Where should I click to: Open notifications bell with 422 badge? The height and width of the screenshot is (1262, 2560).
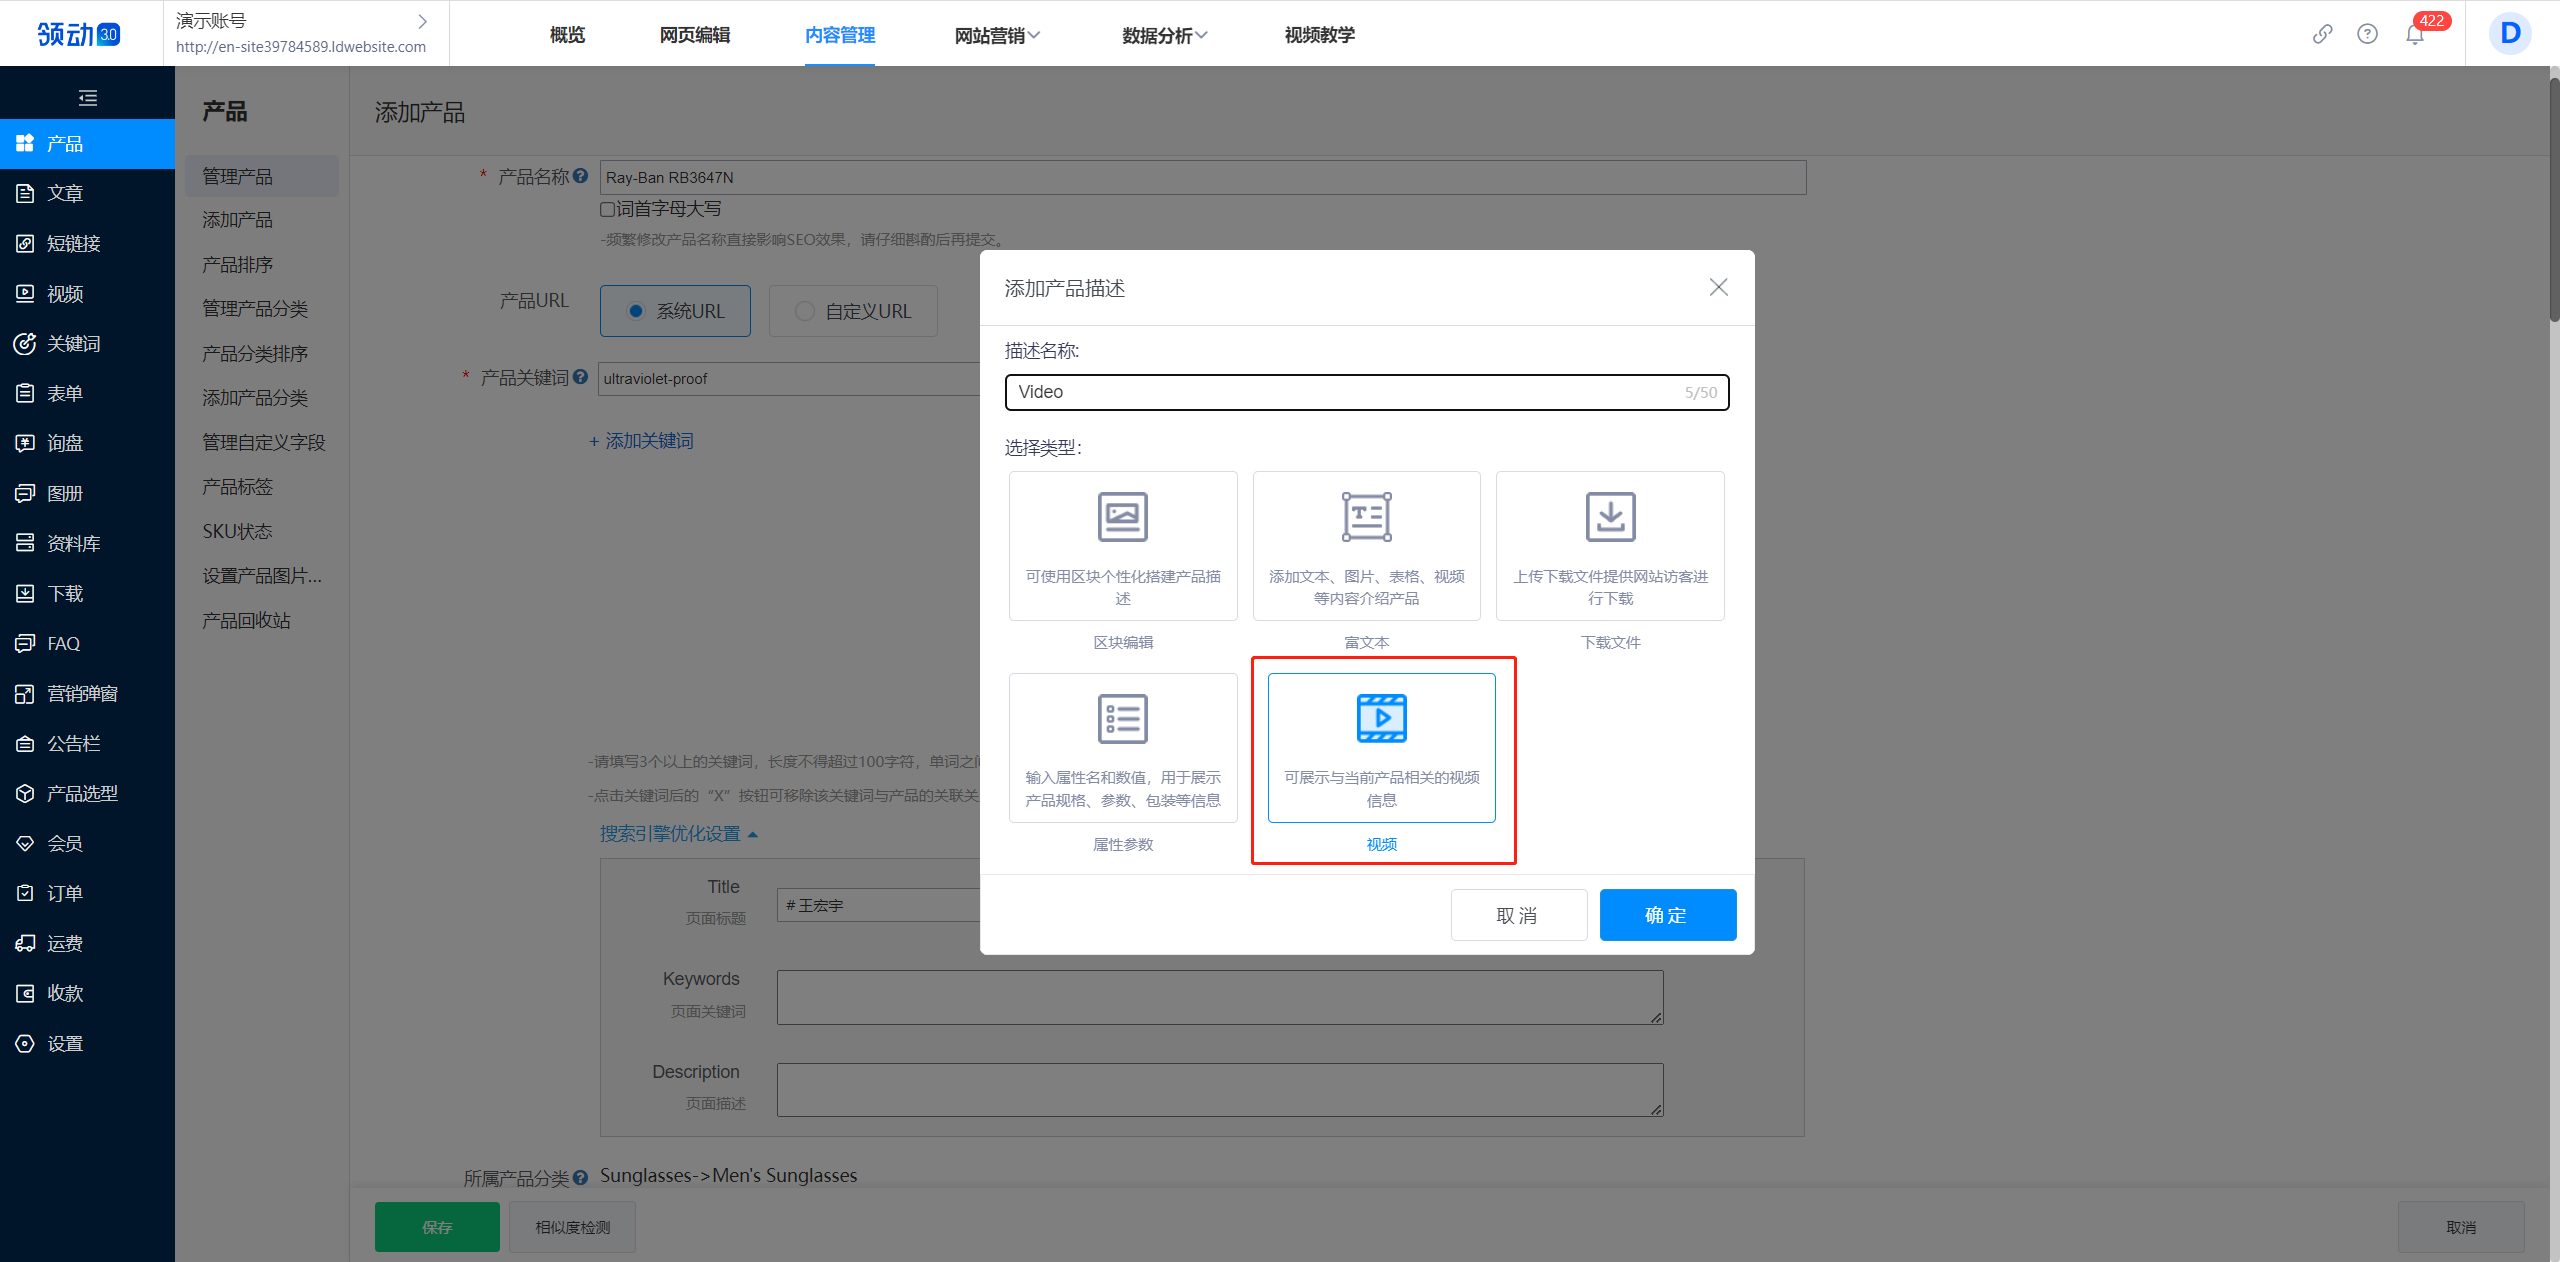point(2415,34)
